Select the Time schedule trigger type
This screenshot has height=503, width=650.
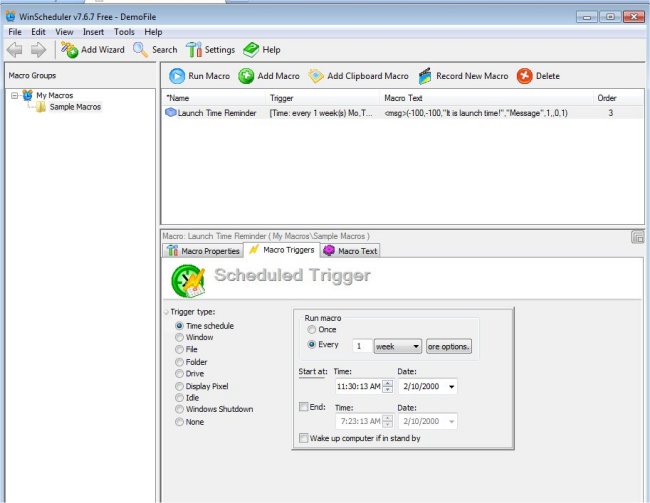[x=179, y=326]
